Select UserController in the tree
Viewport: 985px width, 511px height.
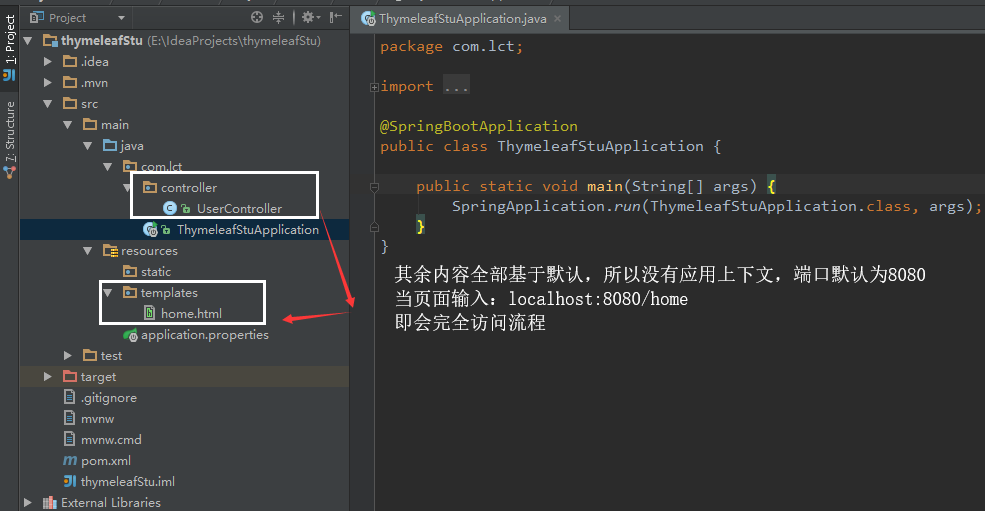(x=239, y=209)
